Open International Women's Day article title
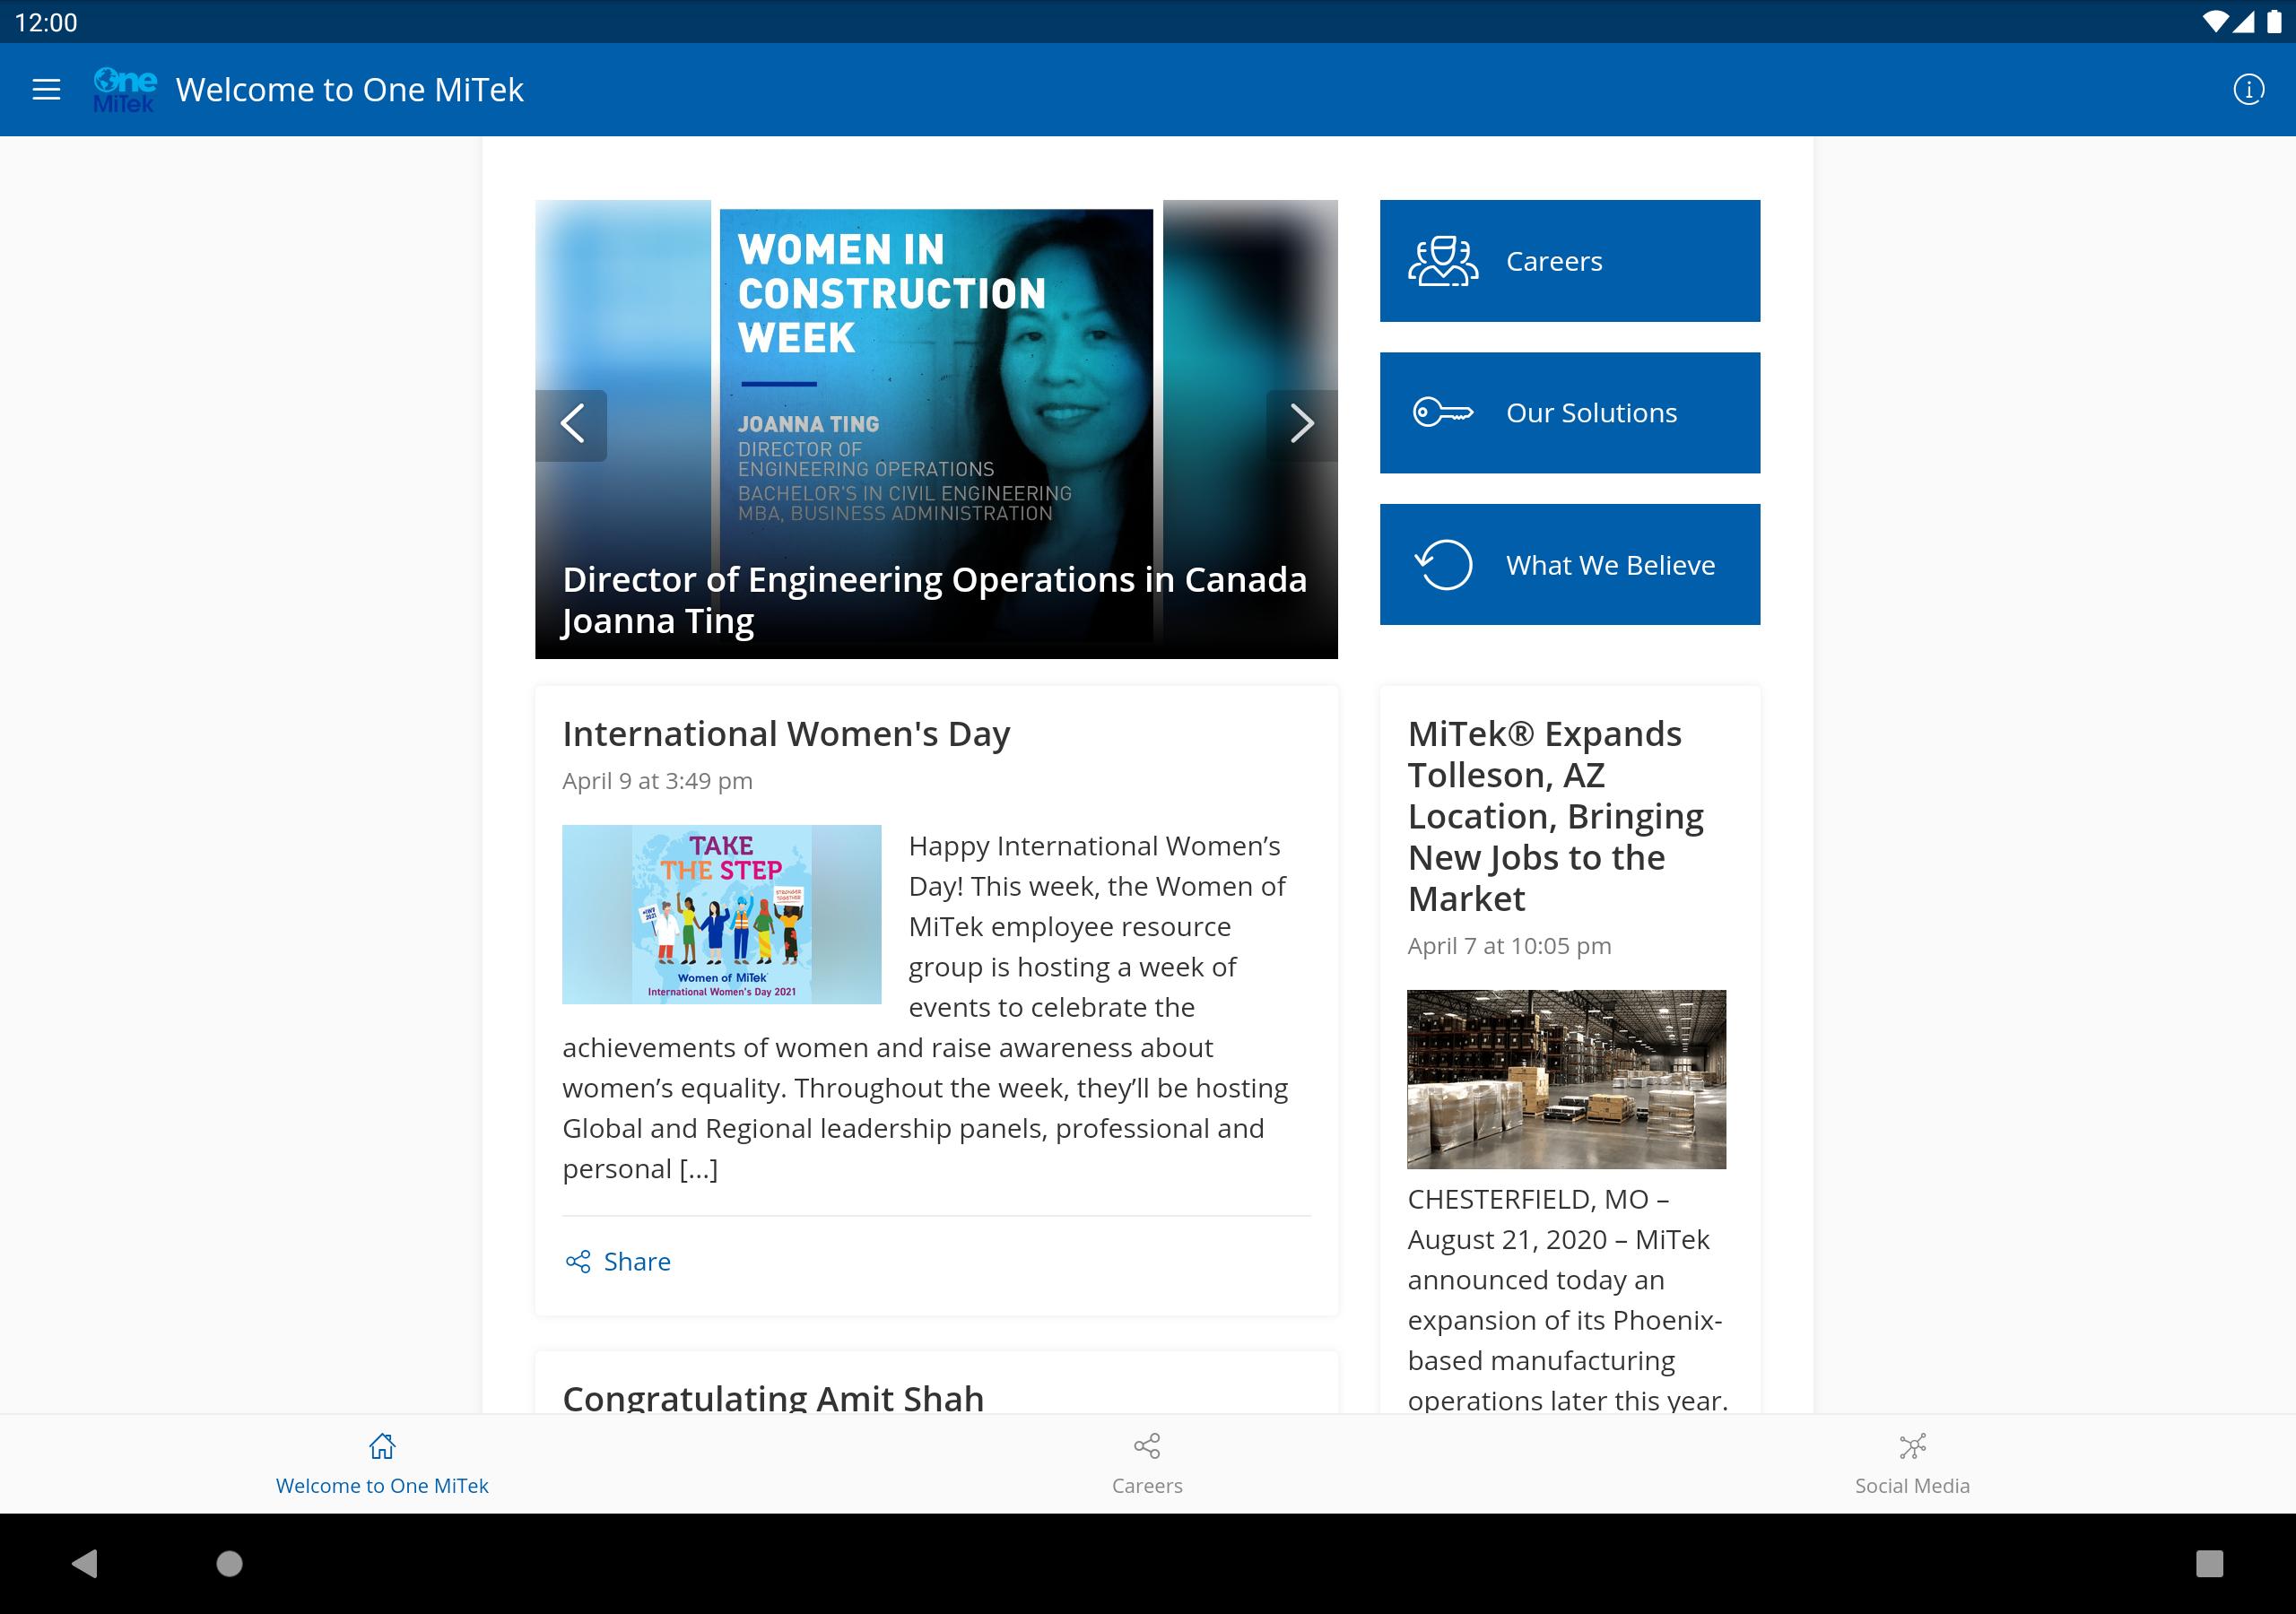The image size is (2296, 1614). 786,734
